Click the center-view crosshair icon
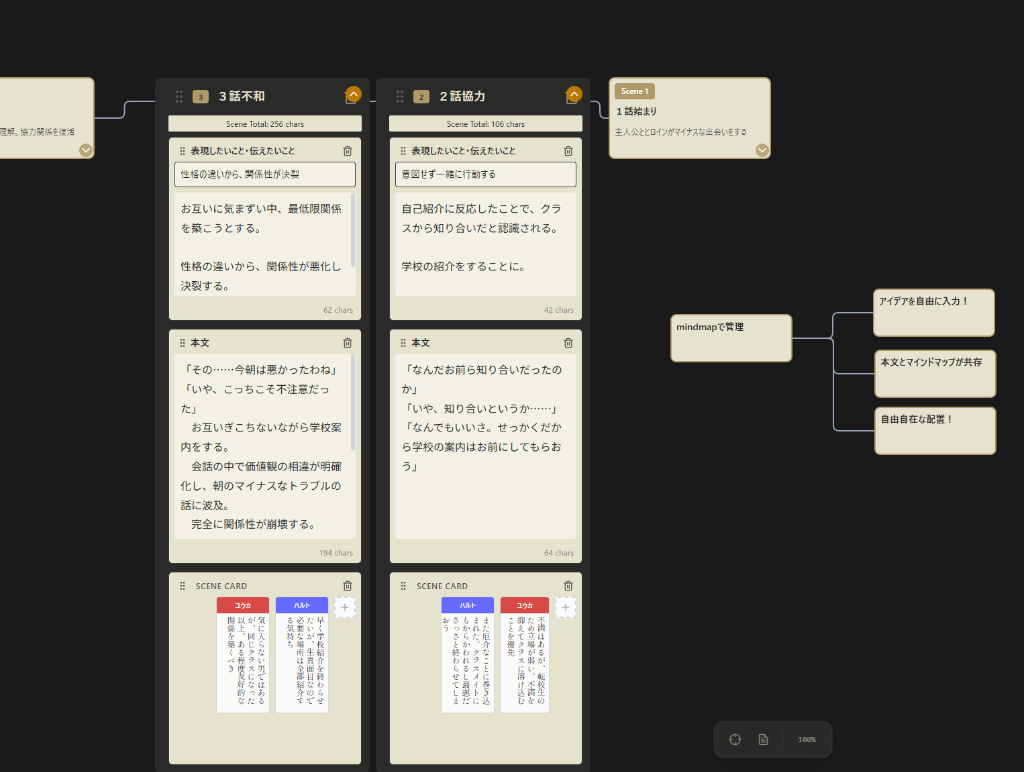 pos(735,739)
